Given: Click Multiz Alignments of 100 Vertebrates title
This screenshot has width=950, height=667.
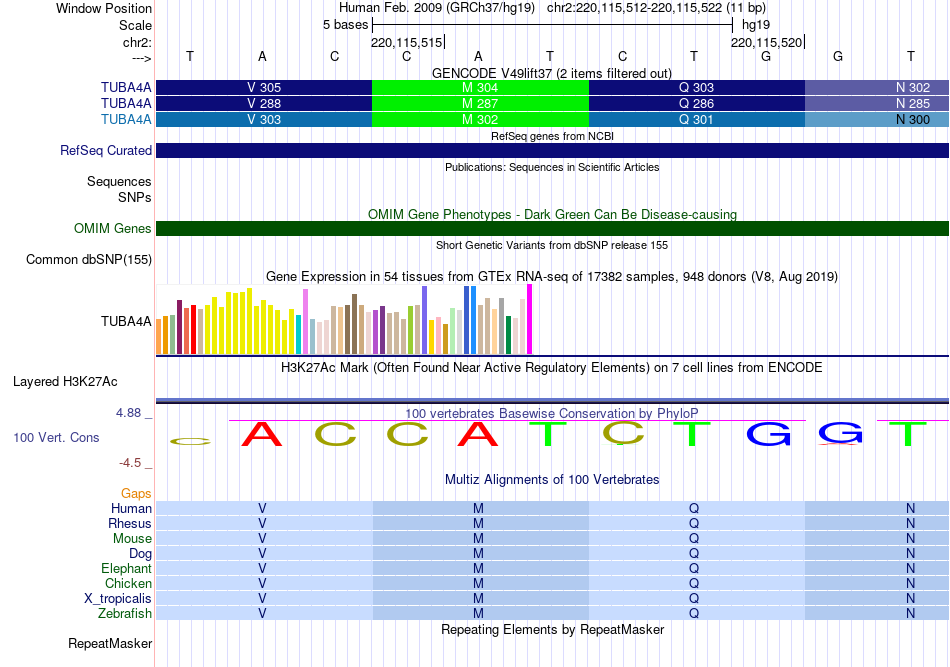Looking at the screenshot, I should [x=552, y=479].
